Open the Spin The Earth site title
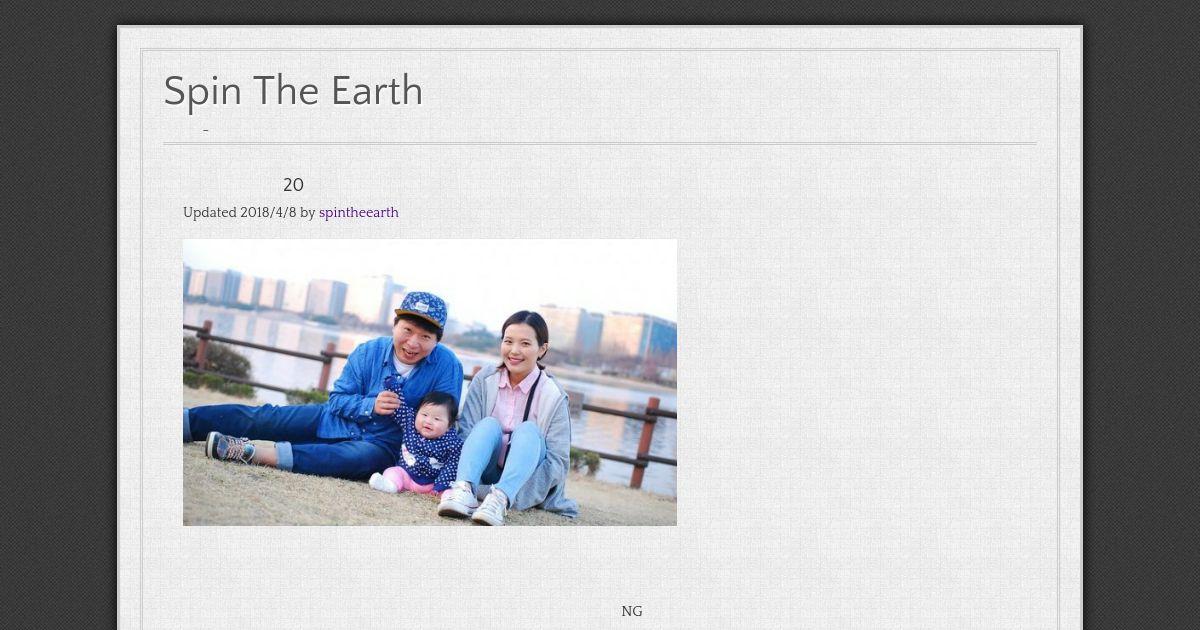Viewport: 1200px width, 630px height. (x=293, y=91)
